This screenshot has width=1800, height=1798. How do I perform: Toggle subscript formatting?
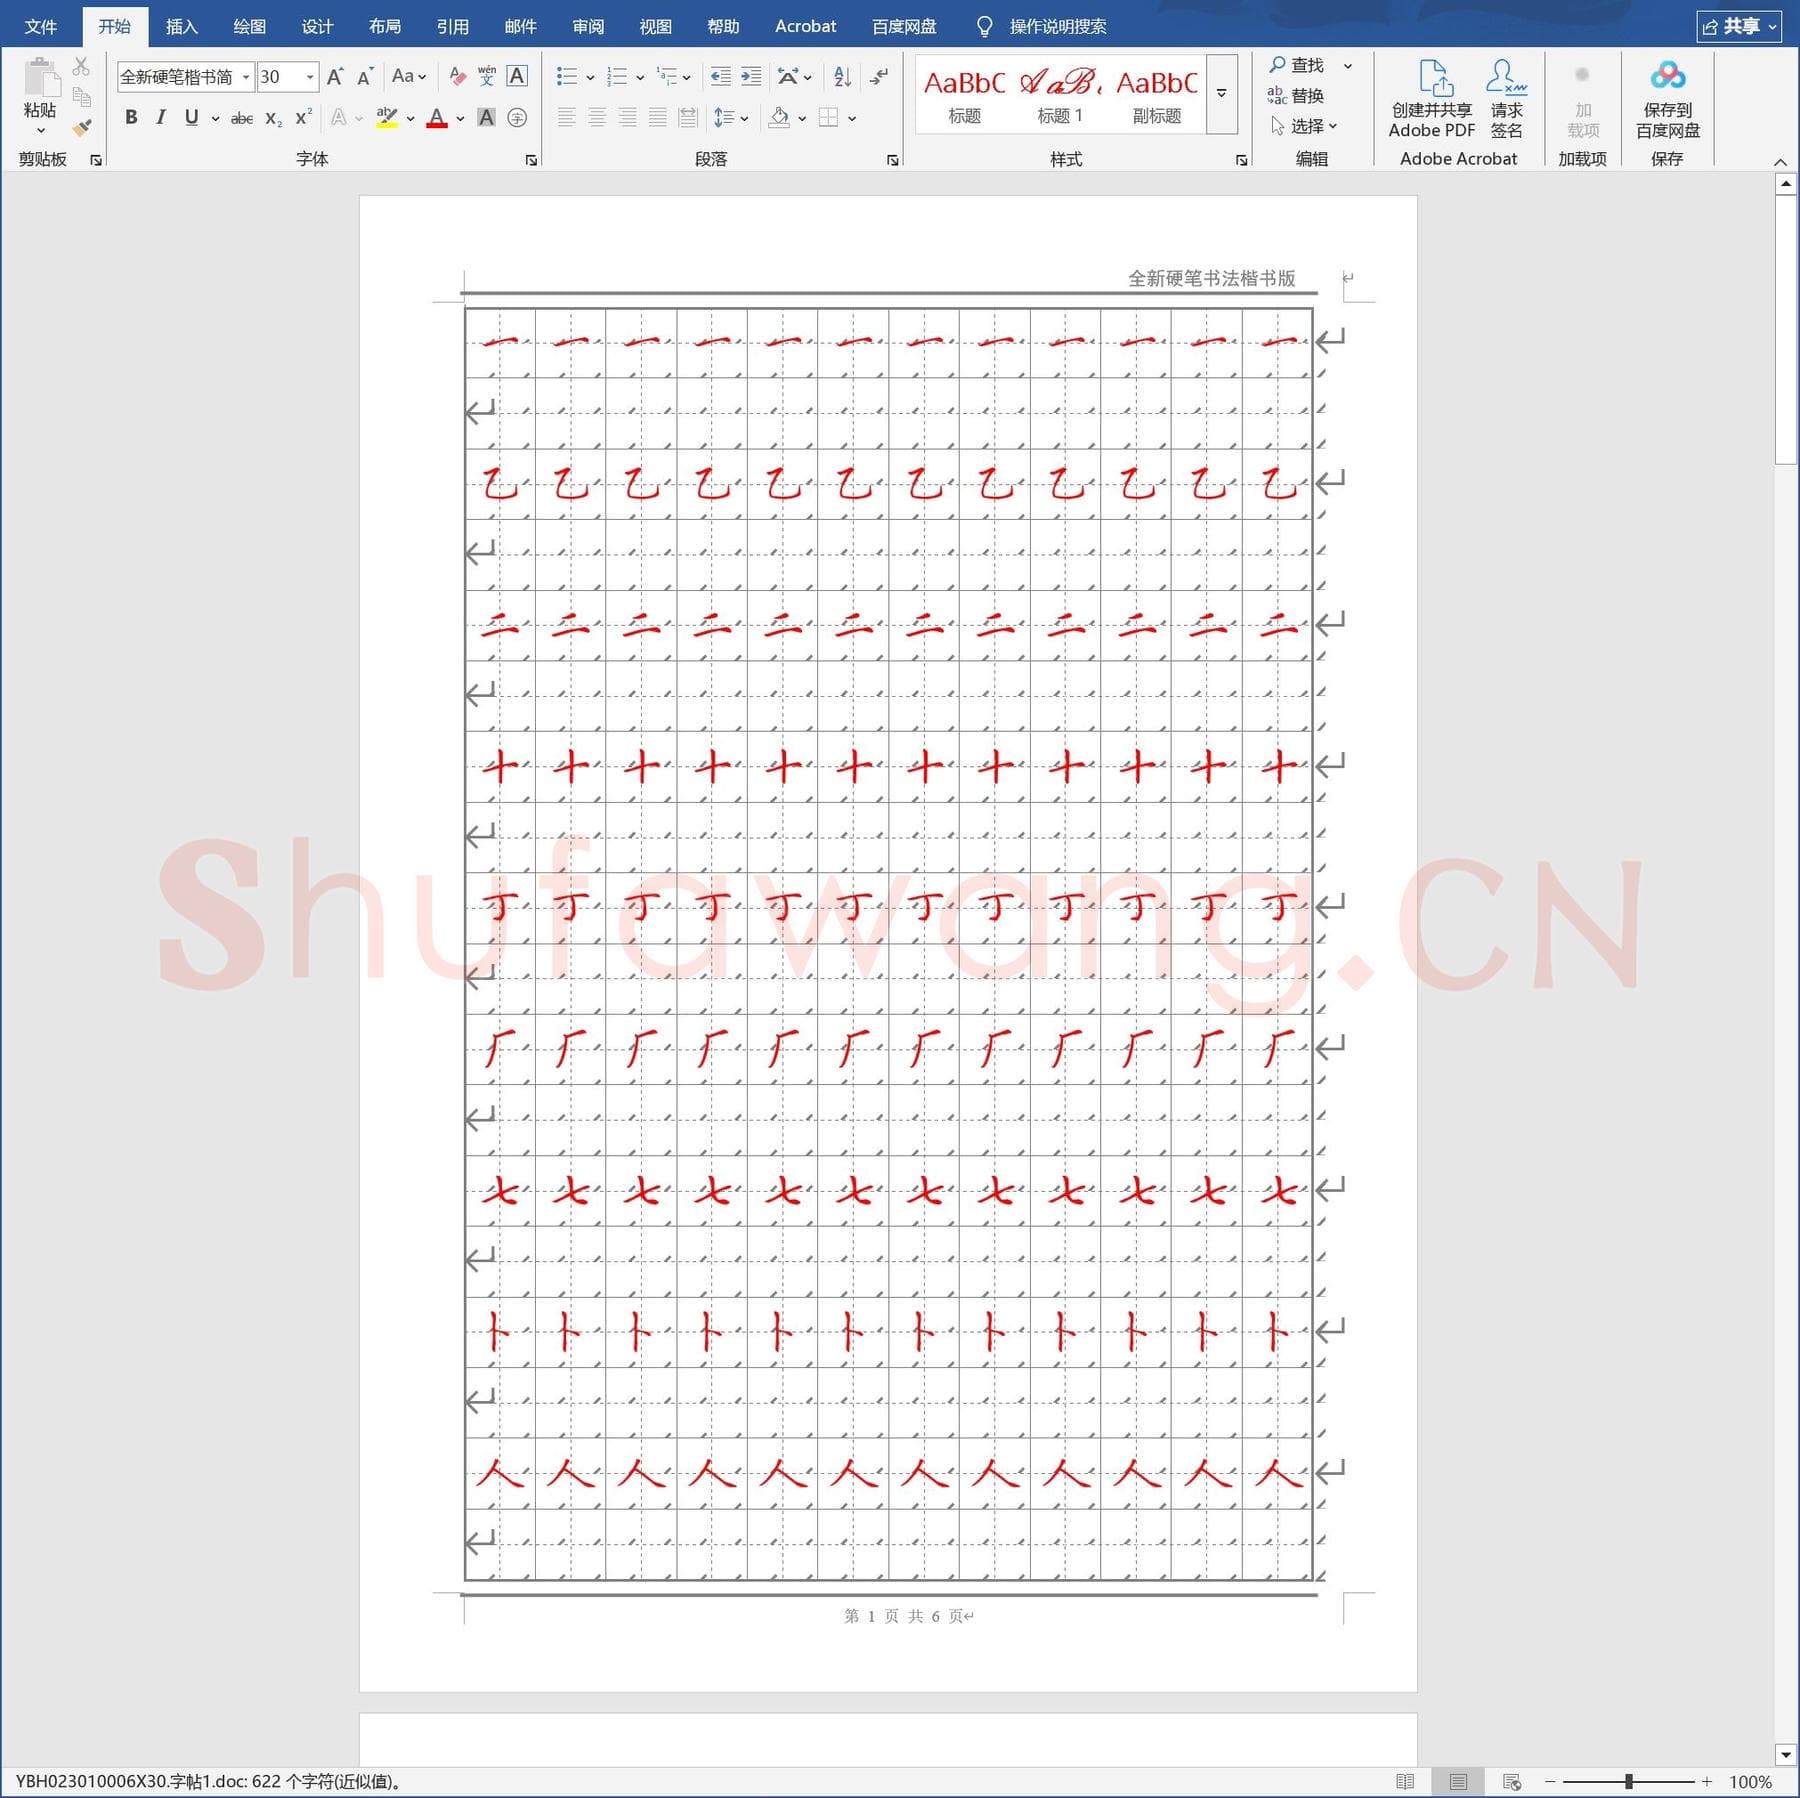click(x=273, y=118)
